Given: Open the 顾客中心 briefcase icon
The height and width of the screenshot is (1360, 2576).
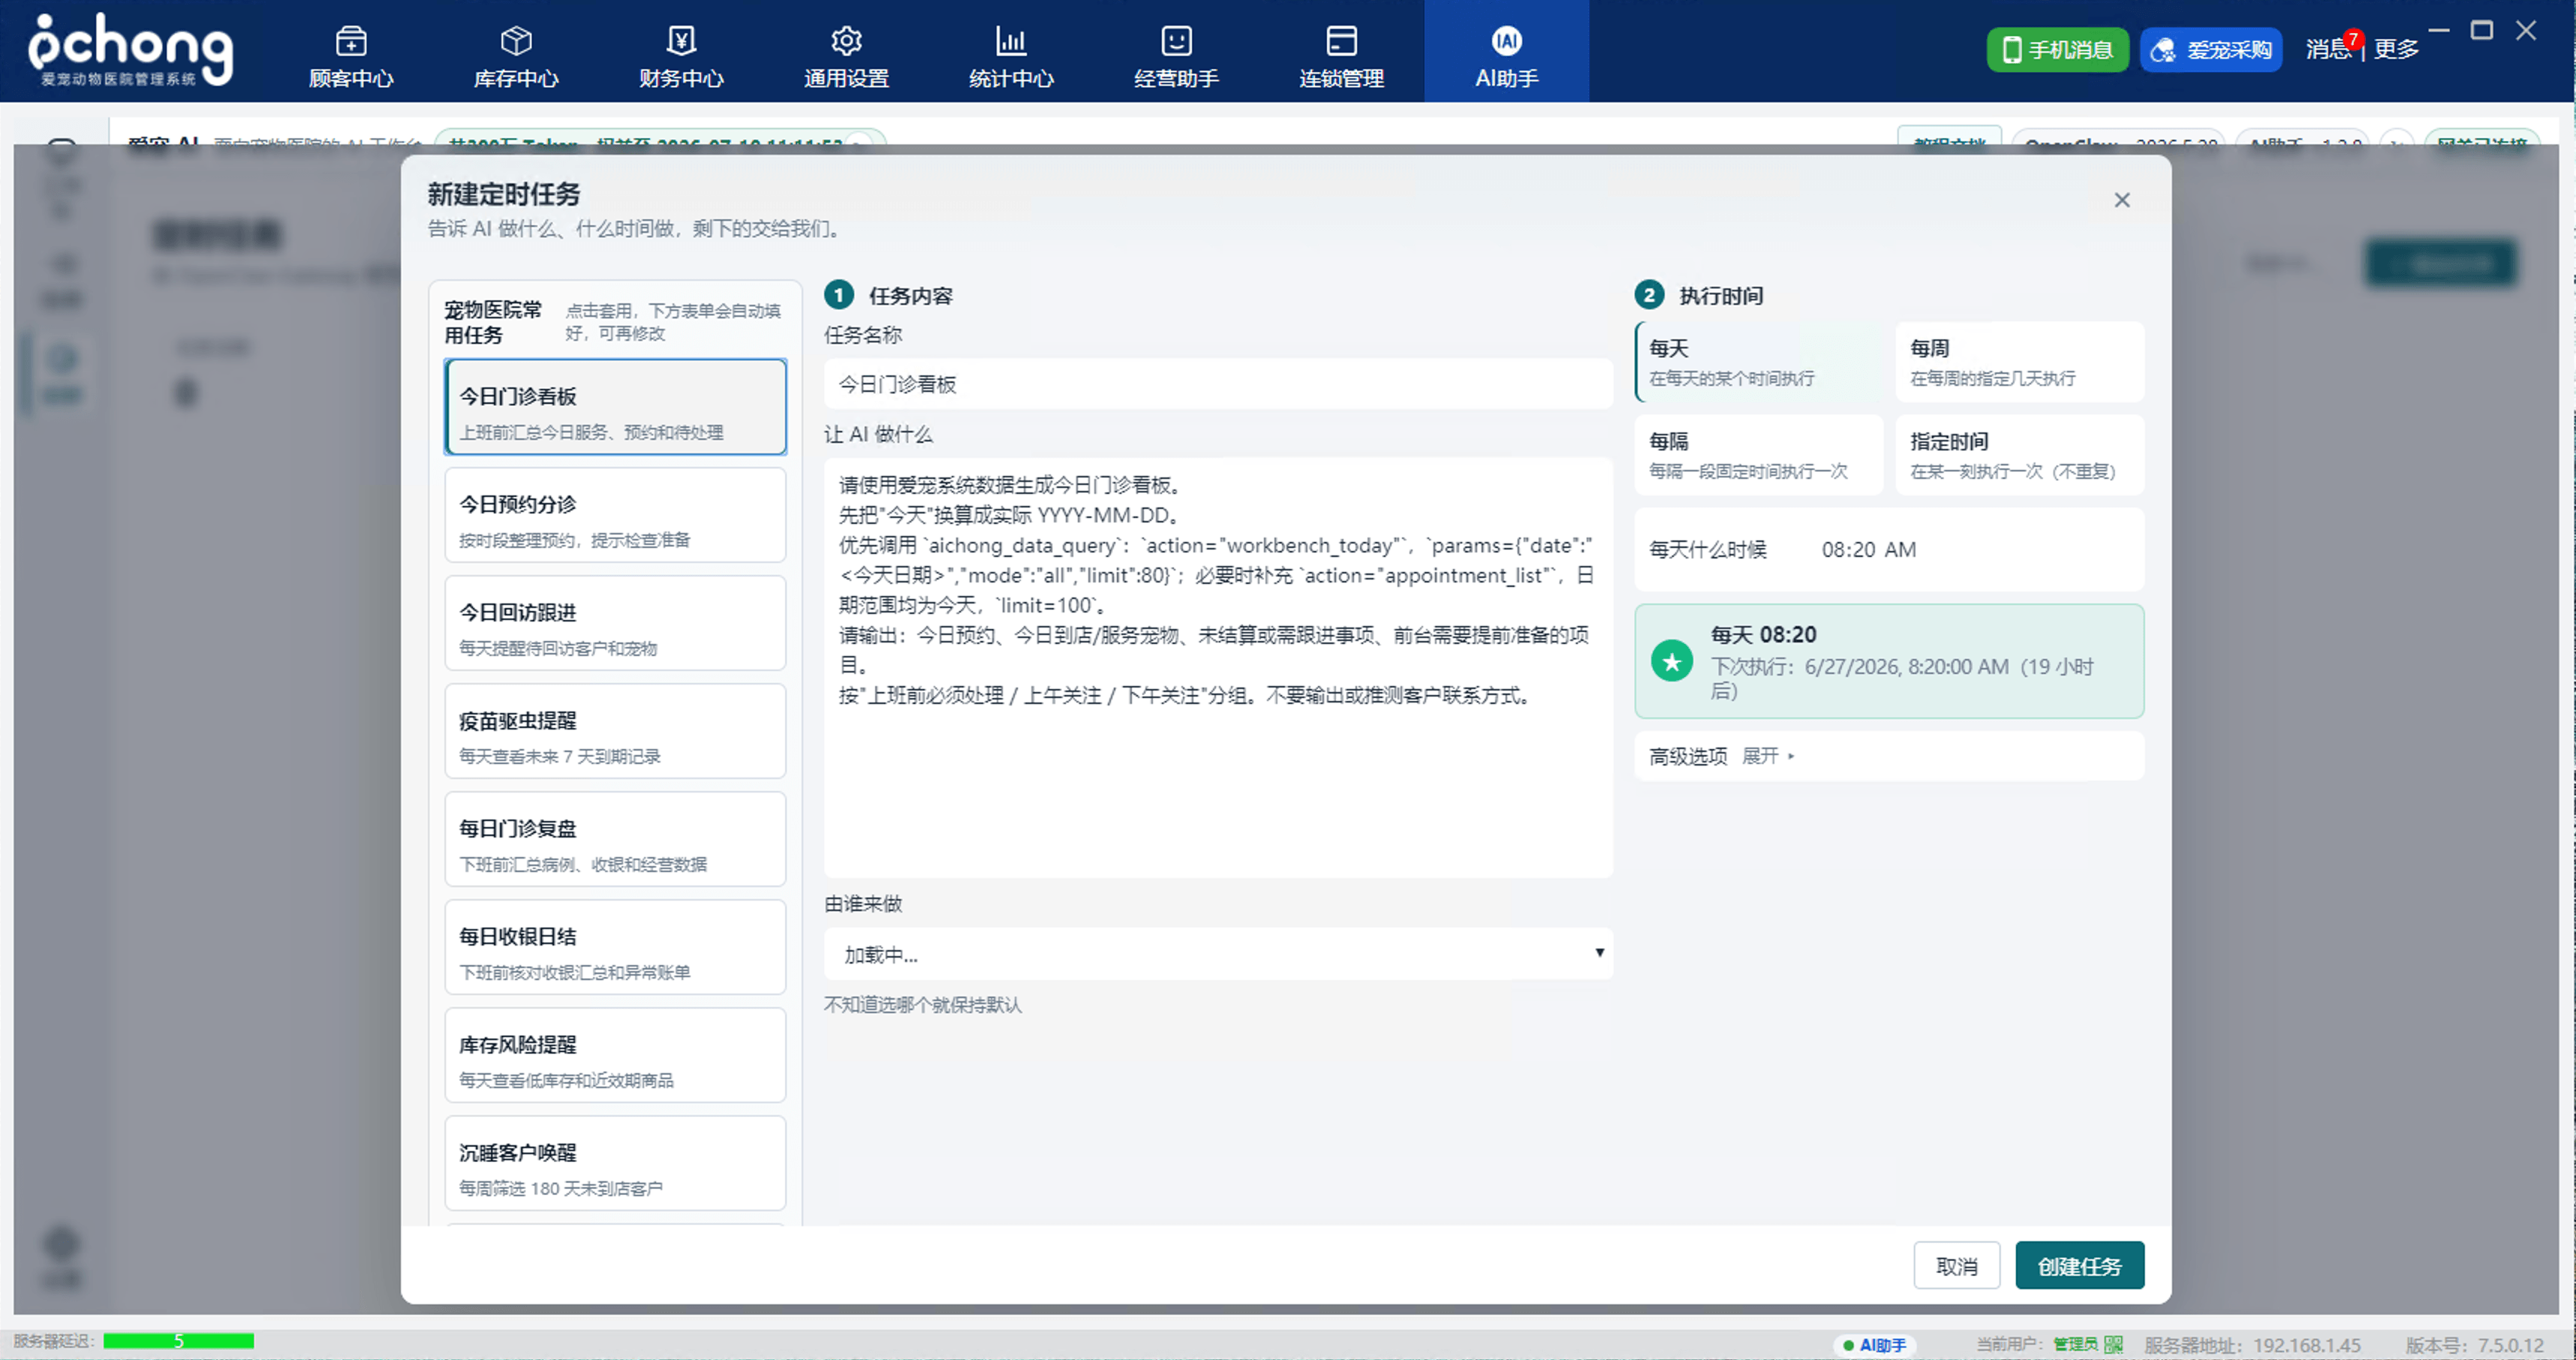Looking at the screenshot, I should click(351, 41).
